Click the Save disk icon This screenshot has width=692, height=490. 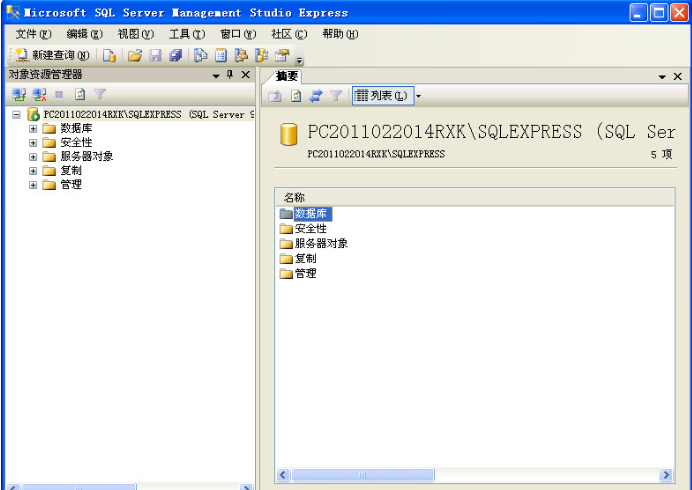(x=155, y=55)
